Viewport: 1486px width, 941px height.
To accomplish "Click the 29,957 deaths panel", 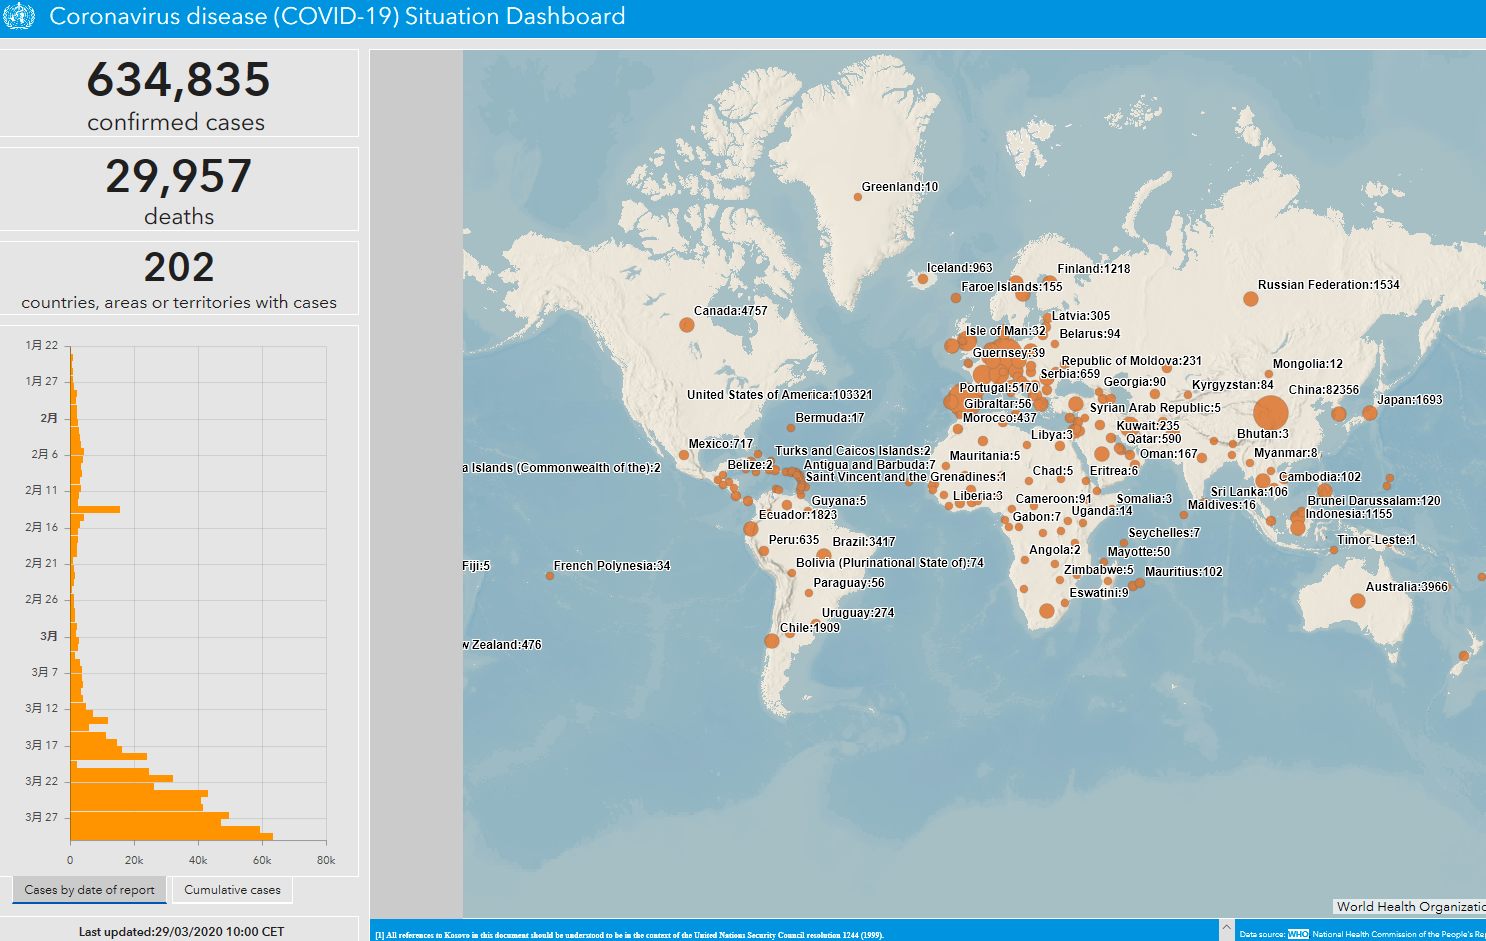I will point(178,189).
